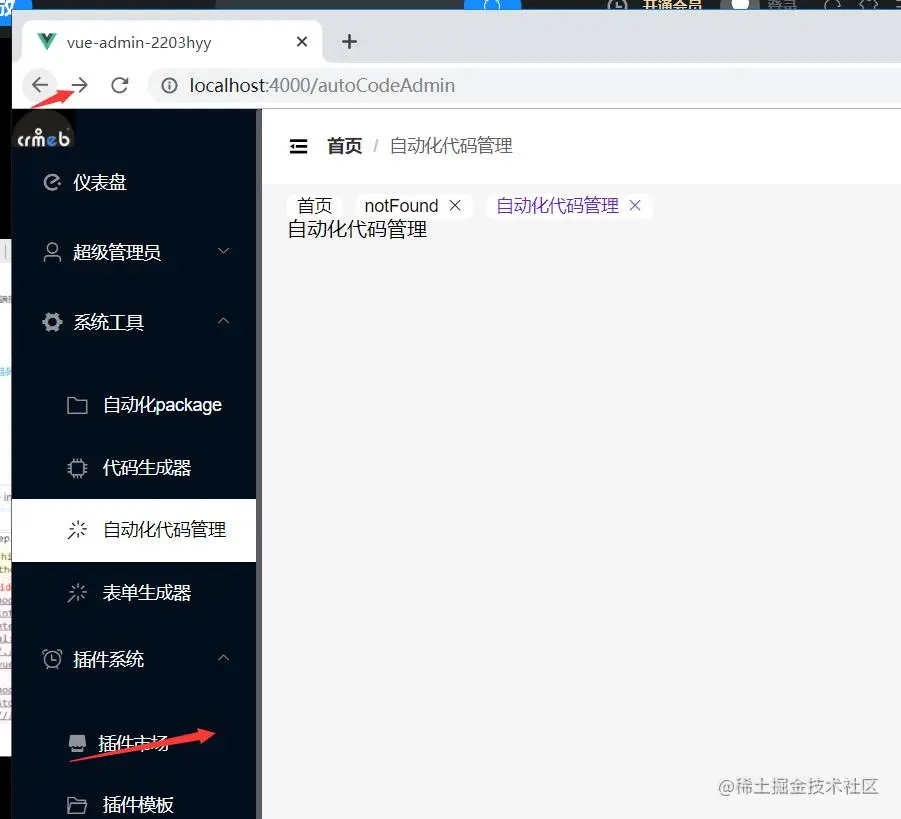Click the 仪表盘 gauge icon
Image resolution: width=901 pixels, height=819 pixels.
52,182
